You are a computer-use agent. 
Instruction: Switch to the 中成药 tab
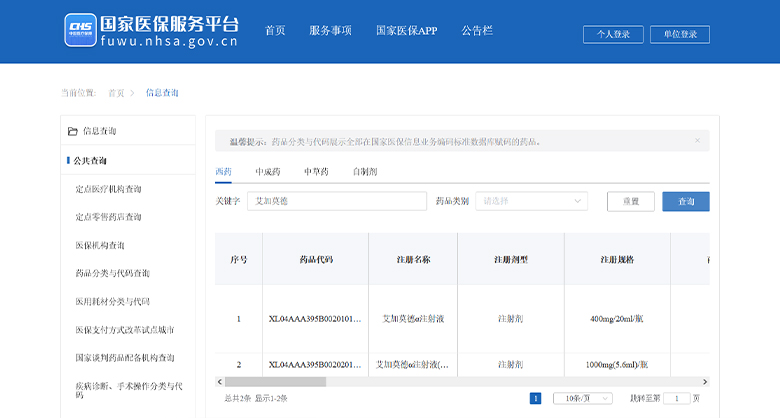[267, 172]
